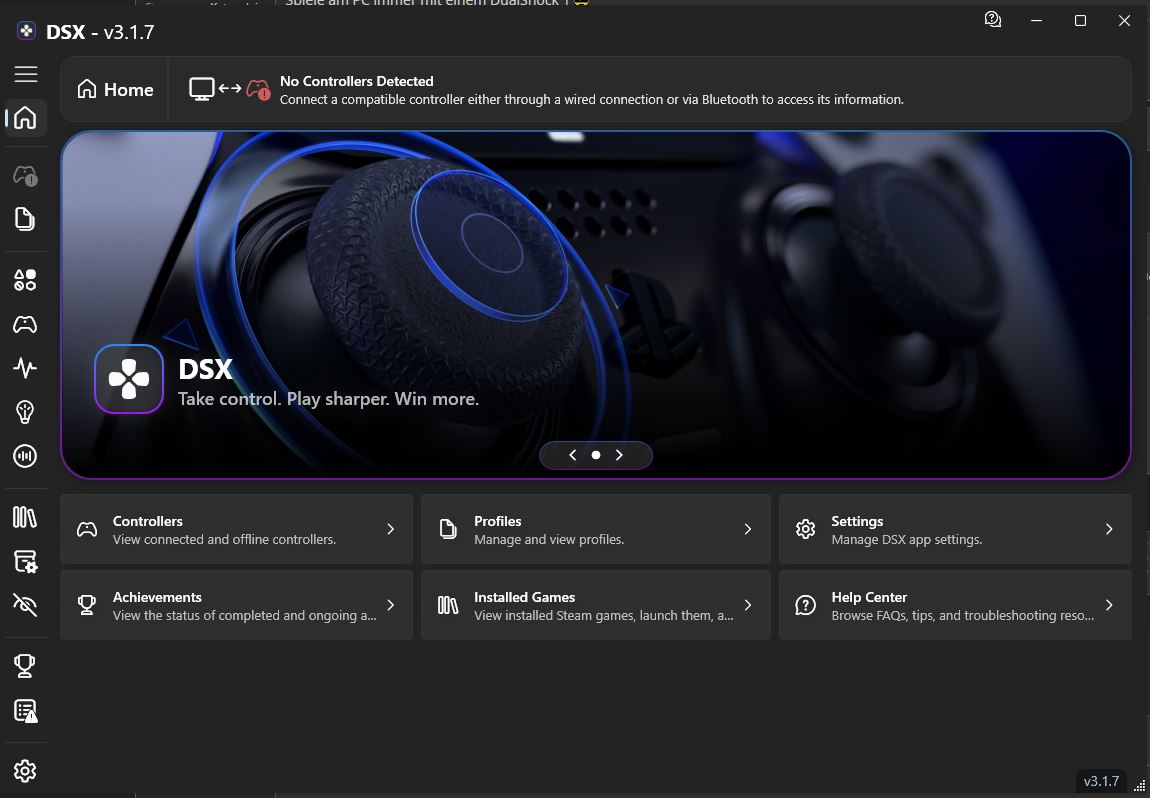Open the Installed Games card
Viewport: 1150px width, 798px height.
[596, 605]
